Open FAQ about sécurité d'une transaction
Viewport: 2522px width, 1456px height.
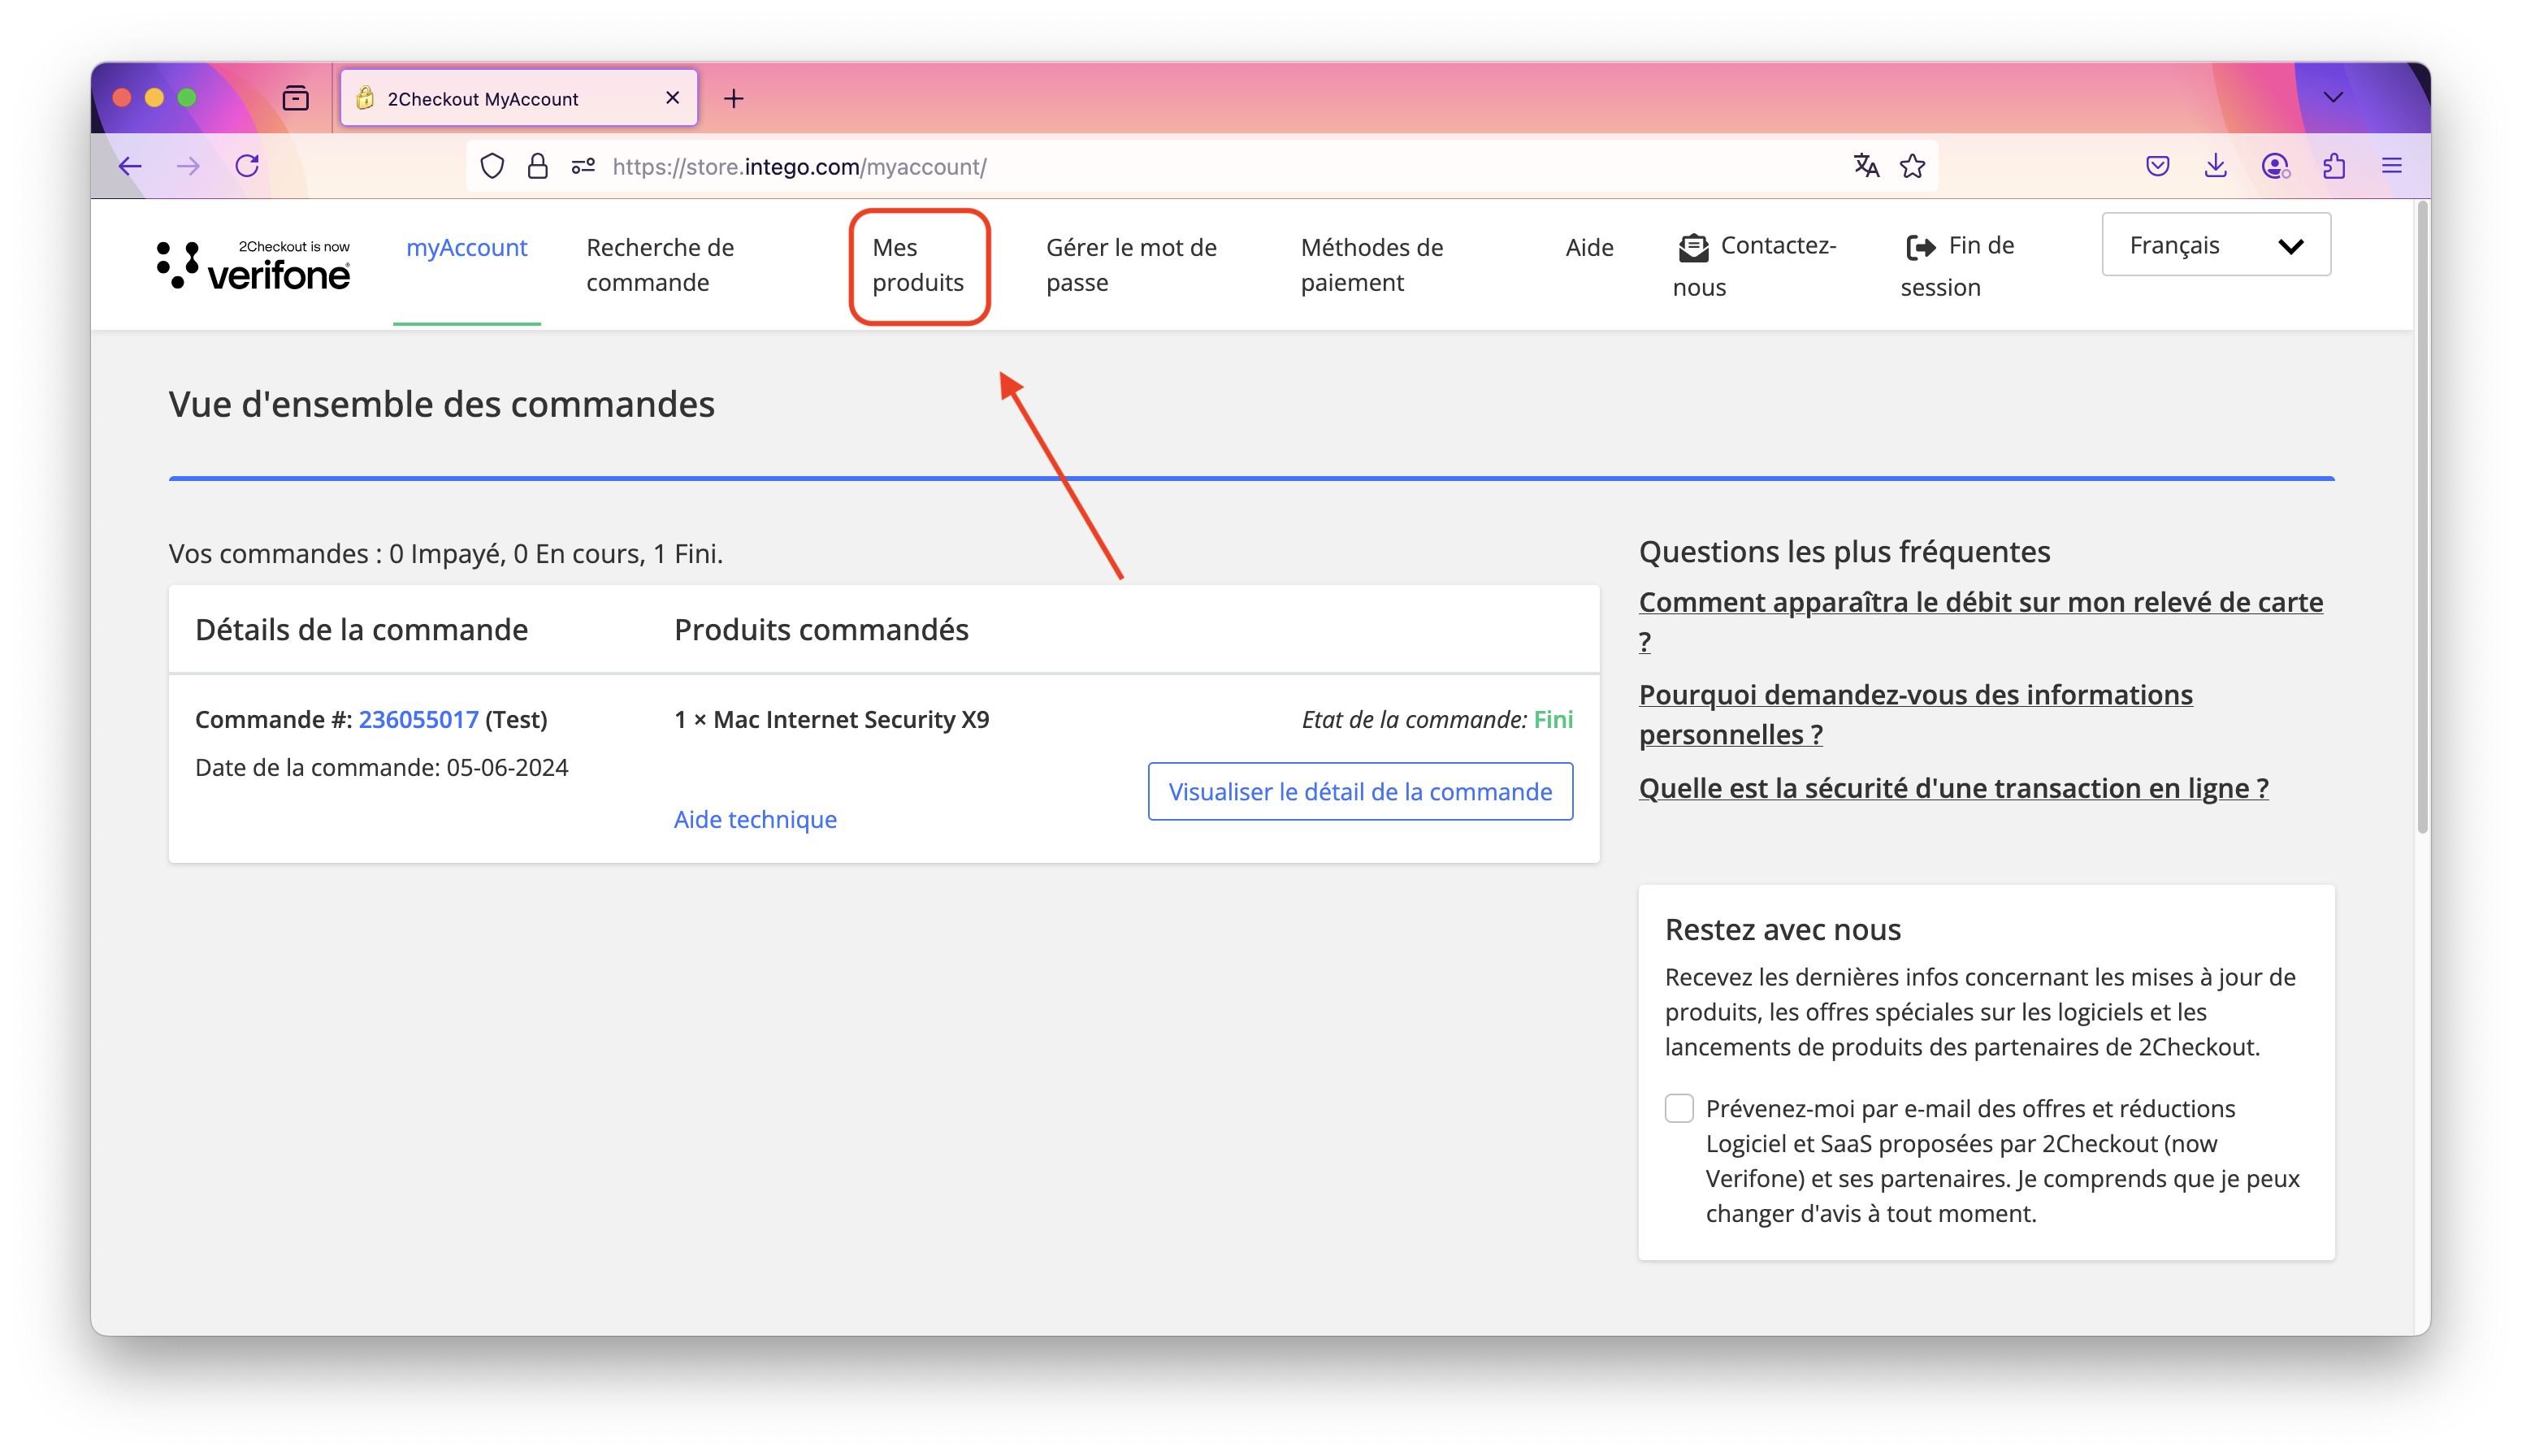coord(1953,788)
